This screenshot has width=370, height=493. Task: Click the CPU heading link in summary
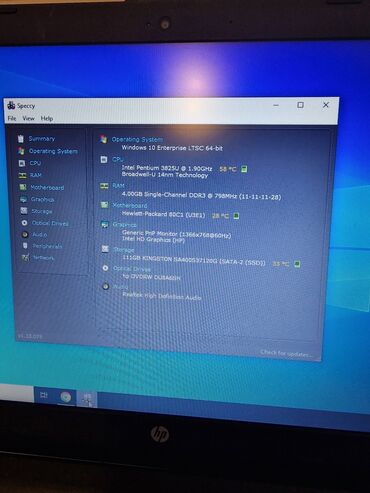pyautogui.click(x=118, y=159)
